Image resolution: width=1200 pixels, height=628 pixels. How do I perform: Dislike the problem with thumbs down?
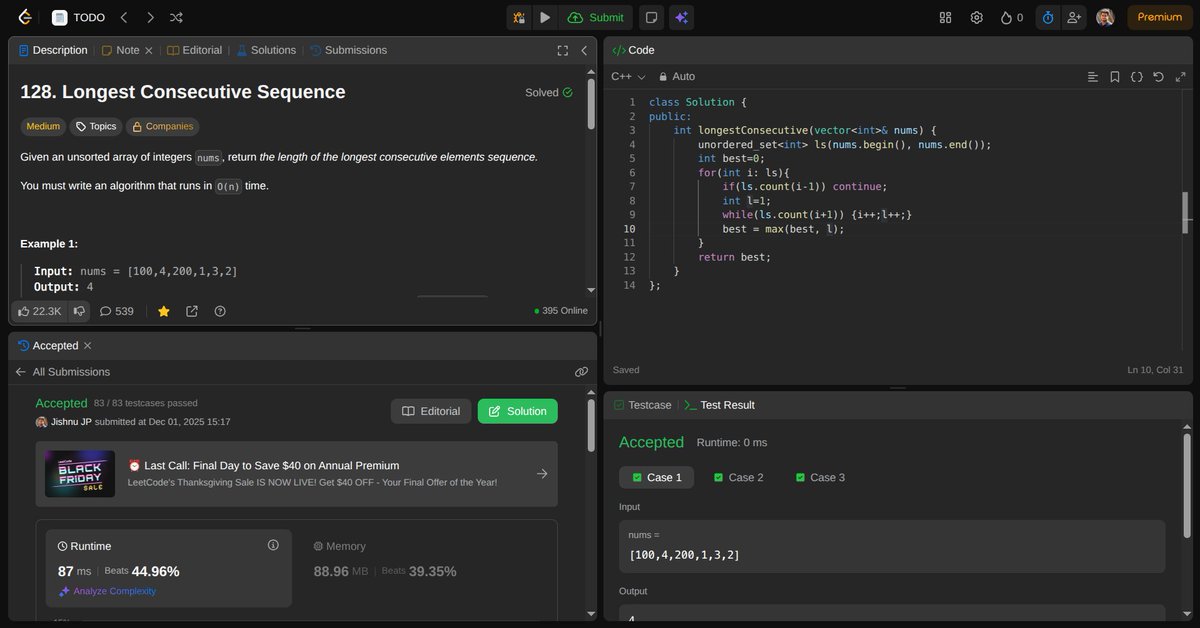click(79, 311)
